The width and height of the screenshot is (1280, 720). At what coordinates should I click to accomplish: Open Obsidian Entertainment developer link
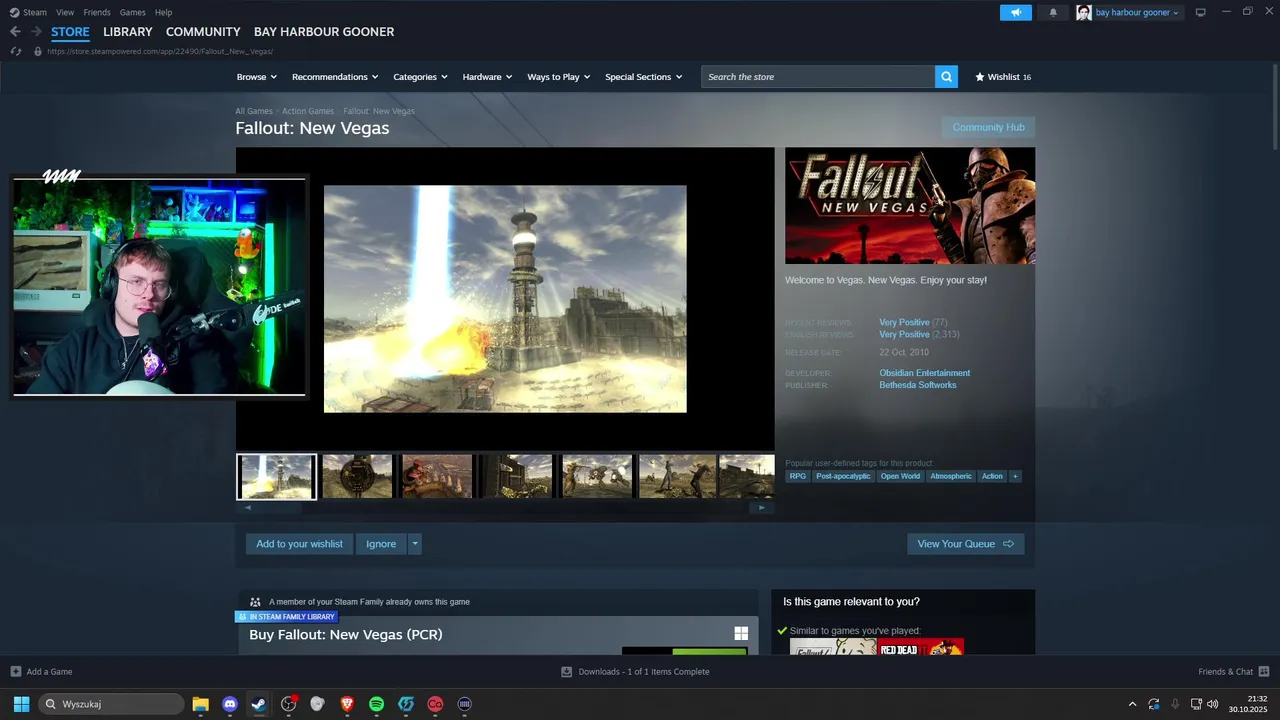[925, 373]
